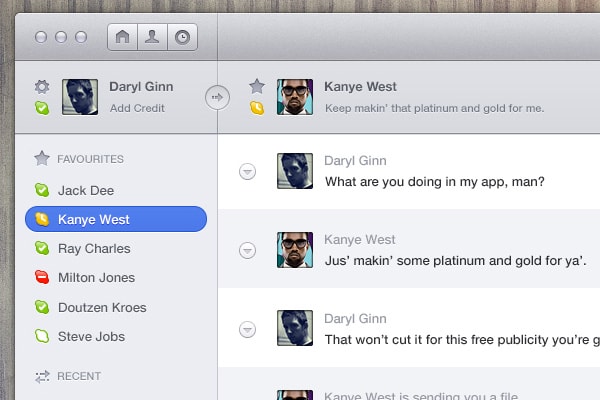The width and height of the screenshot is (600, 400).
Task: Click sender name Daryl Ginn above first message
Action: tap(355, 161)
